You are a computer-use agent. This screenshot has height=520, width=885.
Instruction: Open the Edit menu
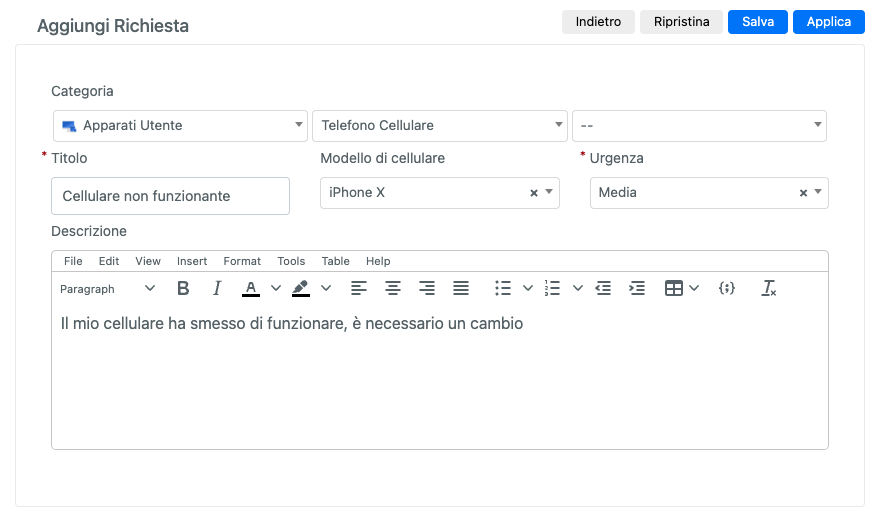[x=109, y=261]
